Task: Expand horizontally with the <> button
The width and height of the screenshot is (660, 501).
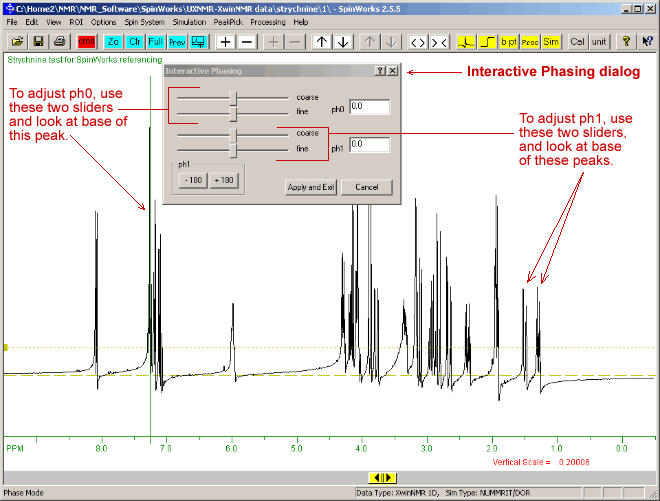Action: pos(418,42)
